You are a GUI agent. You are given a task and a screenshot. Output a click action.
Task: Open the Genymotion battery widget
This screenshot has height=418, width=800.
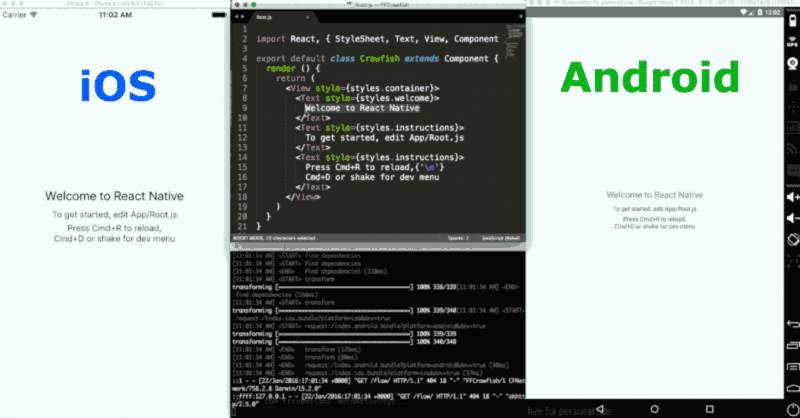tap(792, 20)
